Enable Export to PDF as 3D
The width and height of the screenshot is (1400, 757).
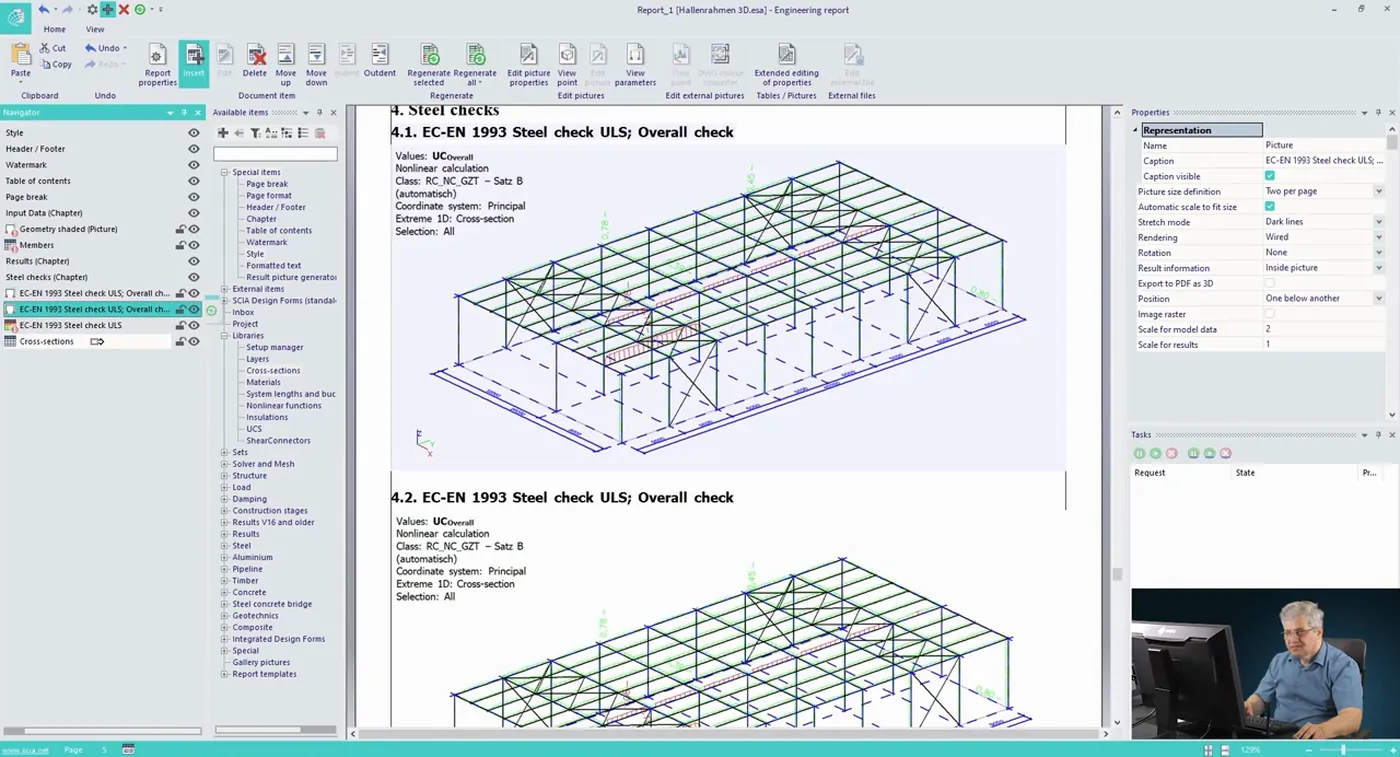pos(1270,283)
